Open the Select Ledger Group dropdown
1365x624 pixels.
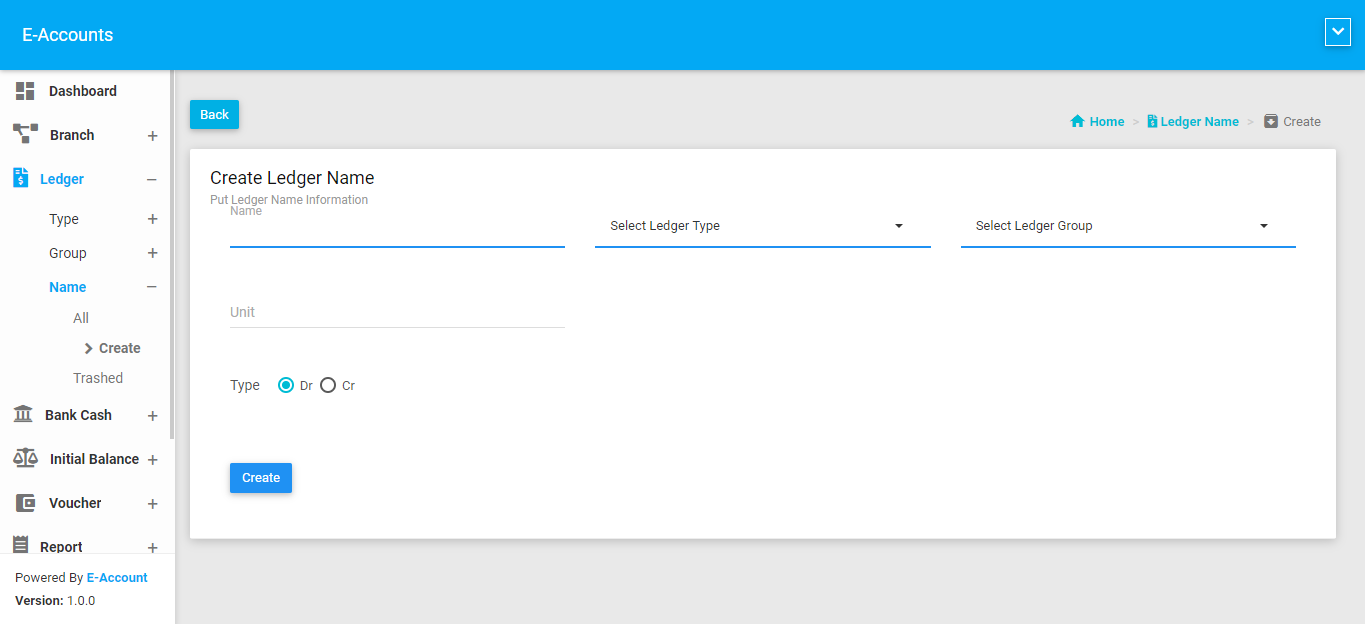[1127, 226]
